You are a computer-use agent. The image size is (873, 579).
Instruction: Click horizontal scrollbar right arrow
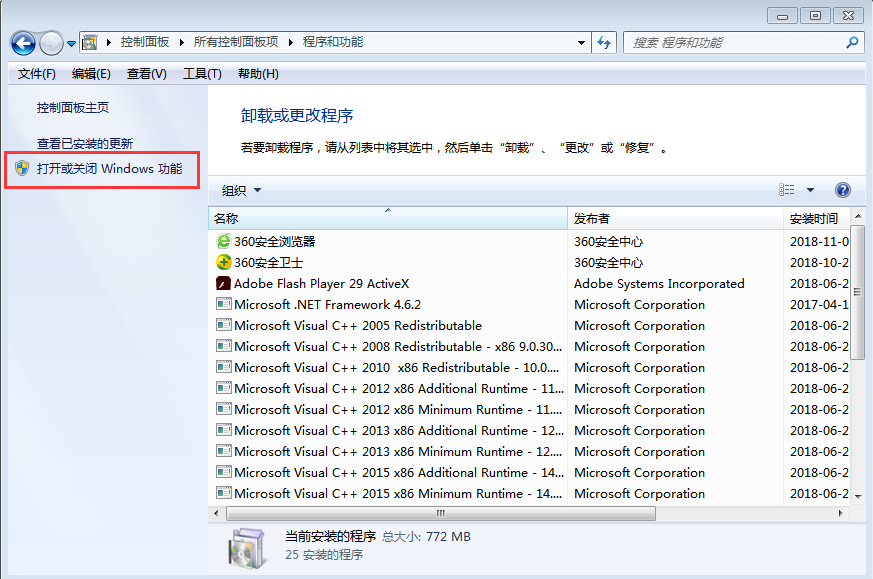click(x=841, y=513)
